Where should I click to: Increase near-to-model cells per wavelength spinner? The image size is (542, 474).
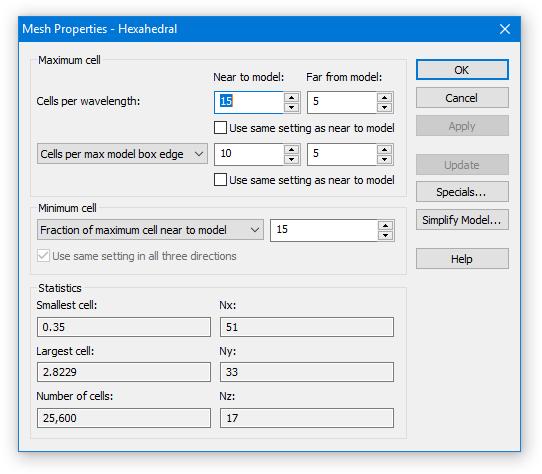[x=291, y=97]
